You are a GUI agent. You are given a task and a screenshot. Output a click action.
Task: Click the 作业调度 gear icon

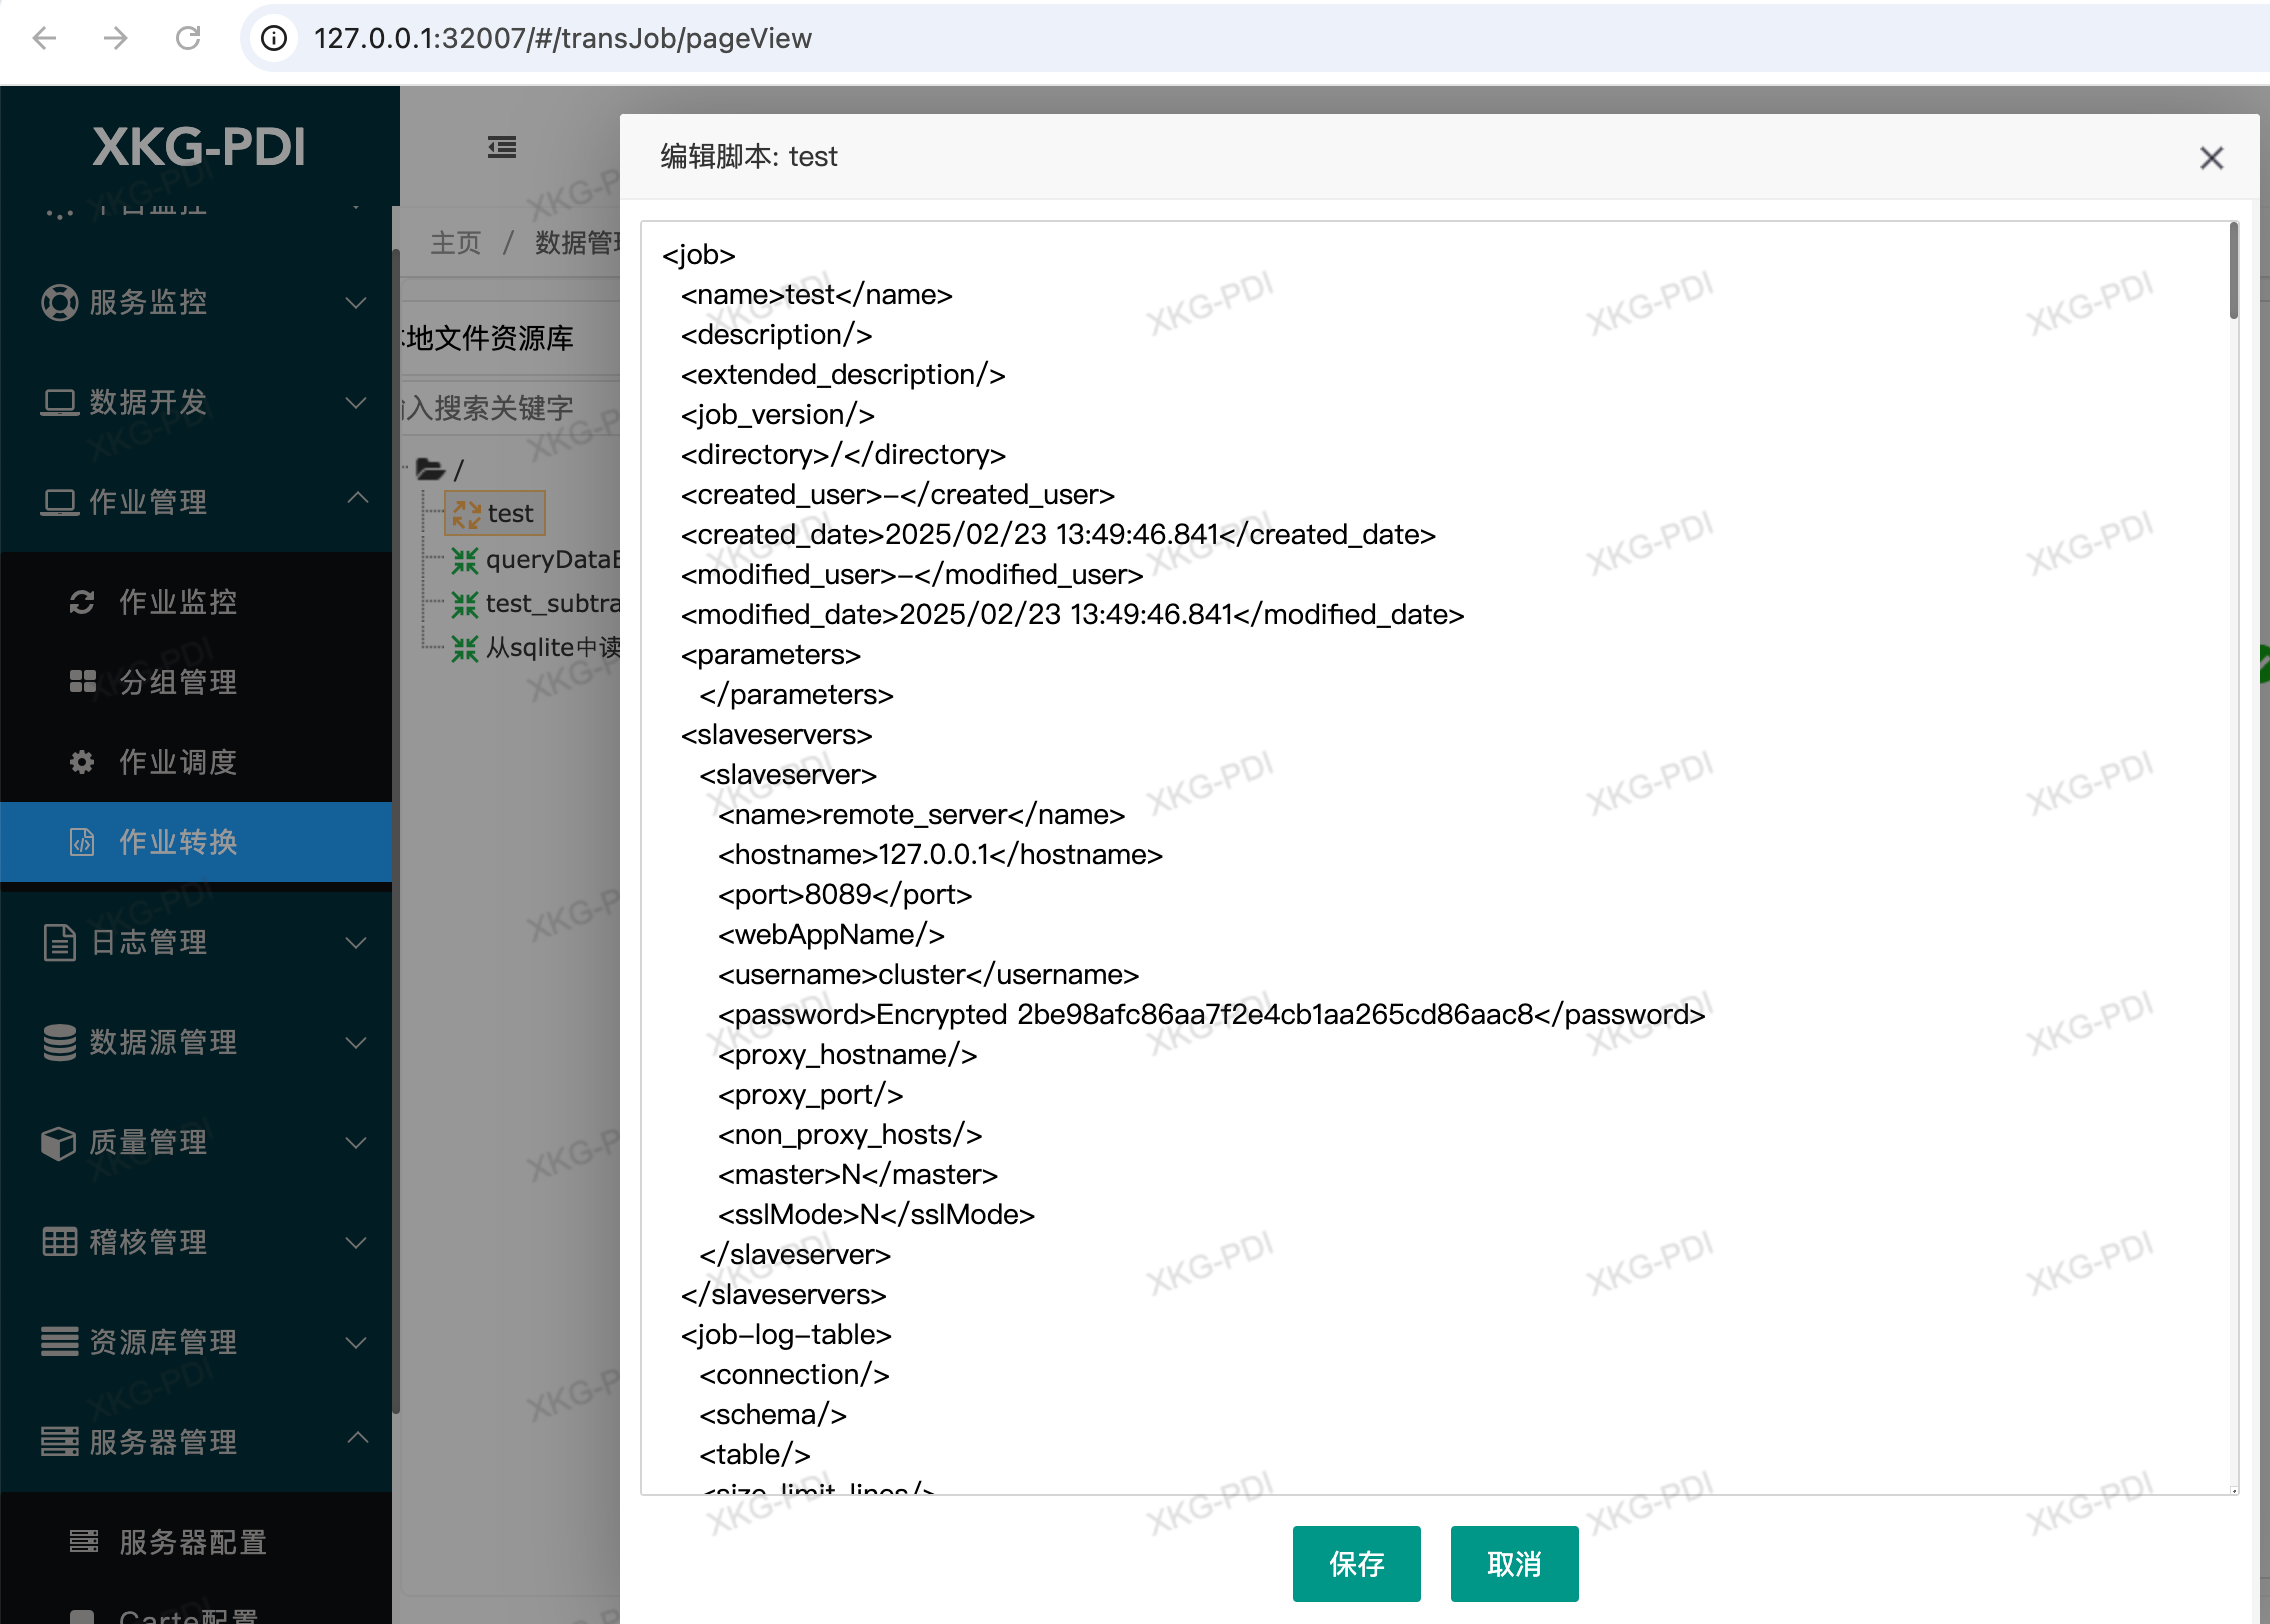[82, 762]
